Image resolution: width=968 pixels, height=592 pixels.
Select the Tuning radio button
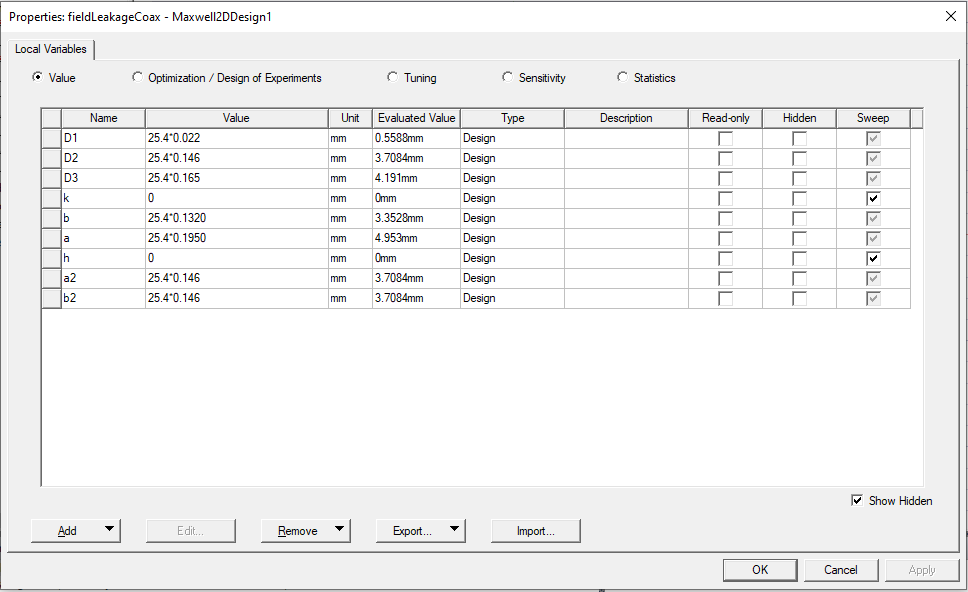pyautogui.click(x=393, y=78)
